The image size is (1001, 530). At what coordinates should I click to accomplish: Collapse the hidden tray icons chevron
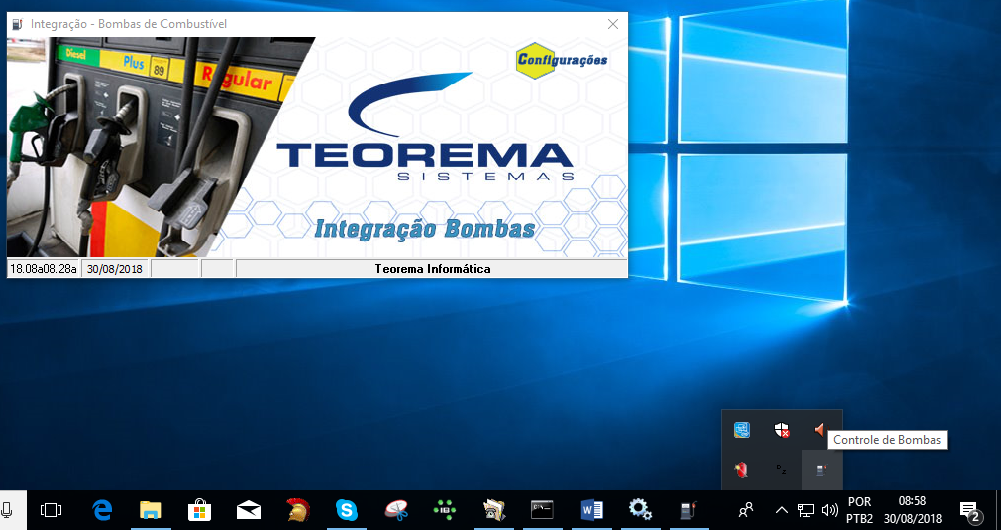click(x=781, y=510)
